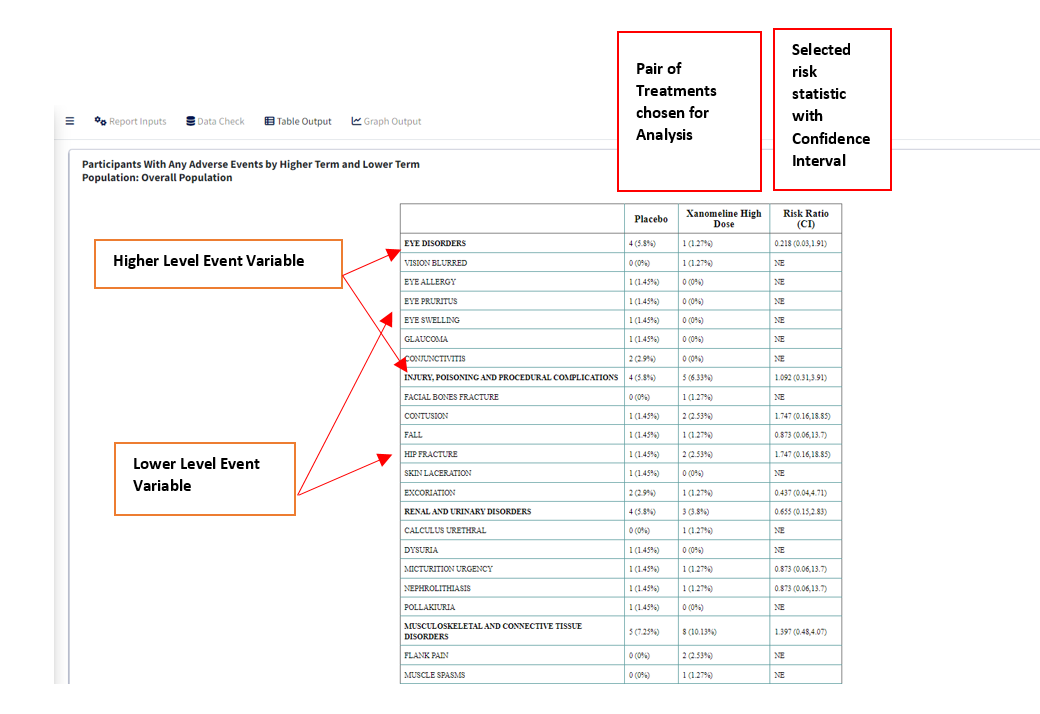The height and width of the screenshot is (714, 1040).
Task: Click the EYE ALLERGY row label
Action: pos(430,282)
